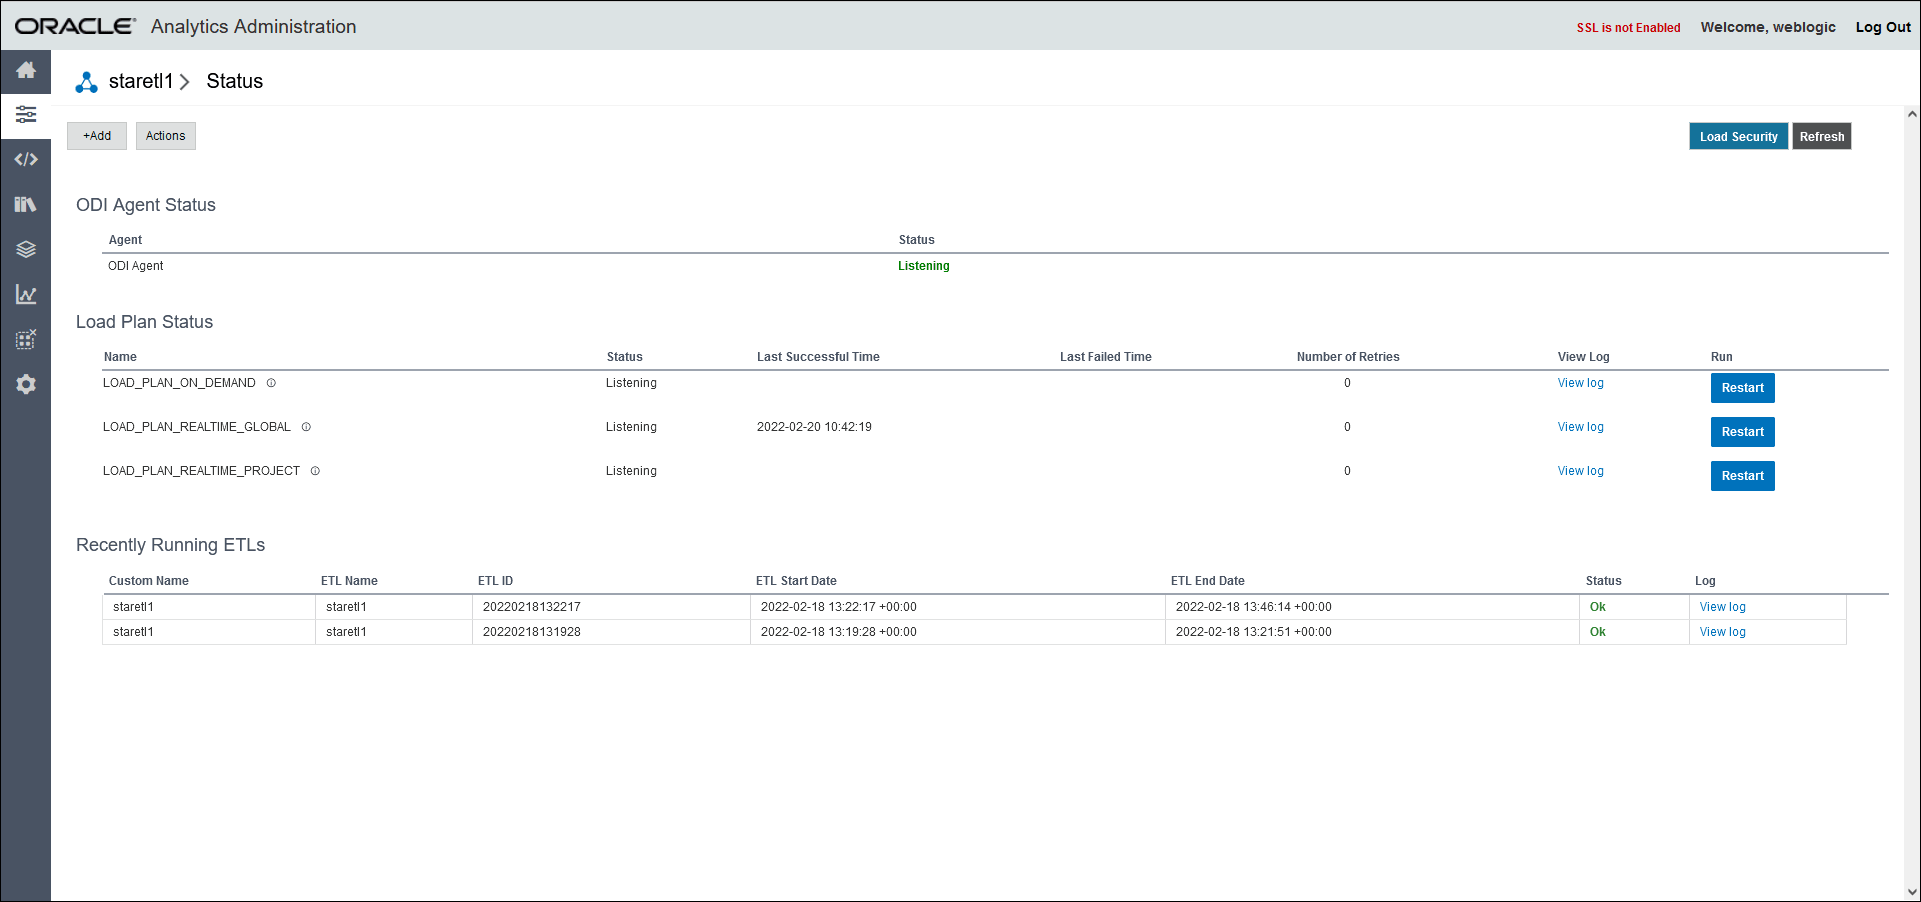The image size is (1921, 902).
Task: Click the Custom Name column header
Action: pos(148,581)
